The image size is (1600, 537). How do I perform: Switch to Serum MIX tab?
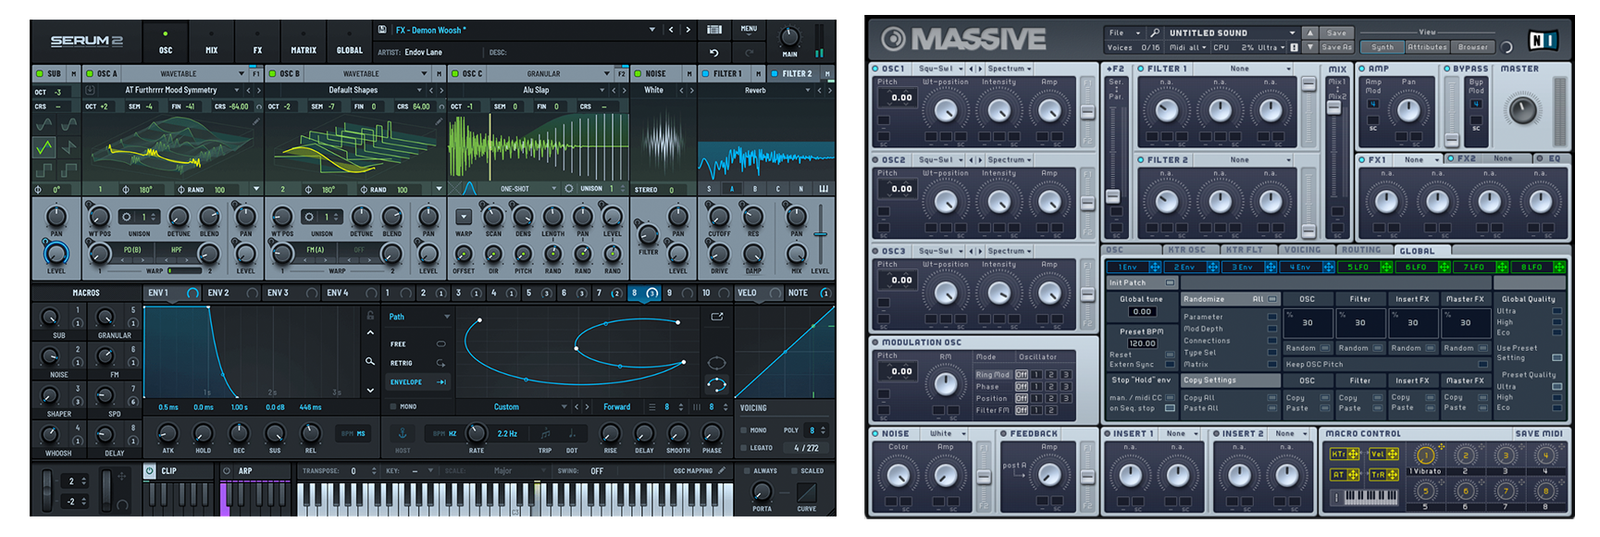[211, 43]
